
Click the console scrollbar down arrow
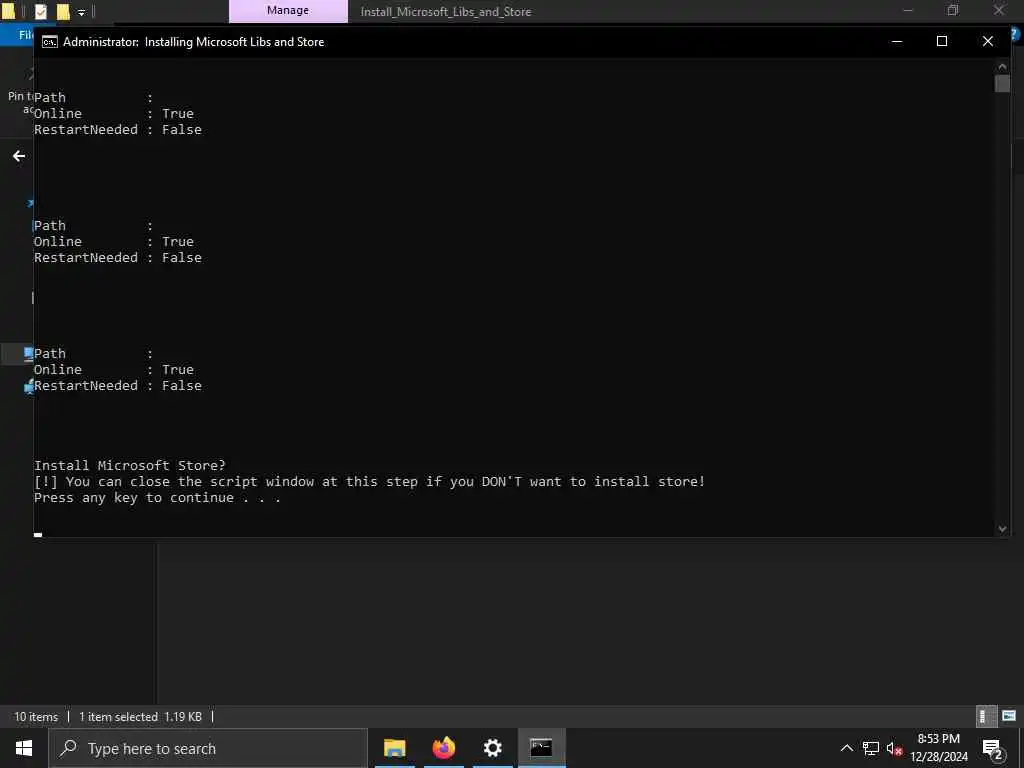pos(1002,529)
